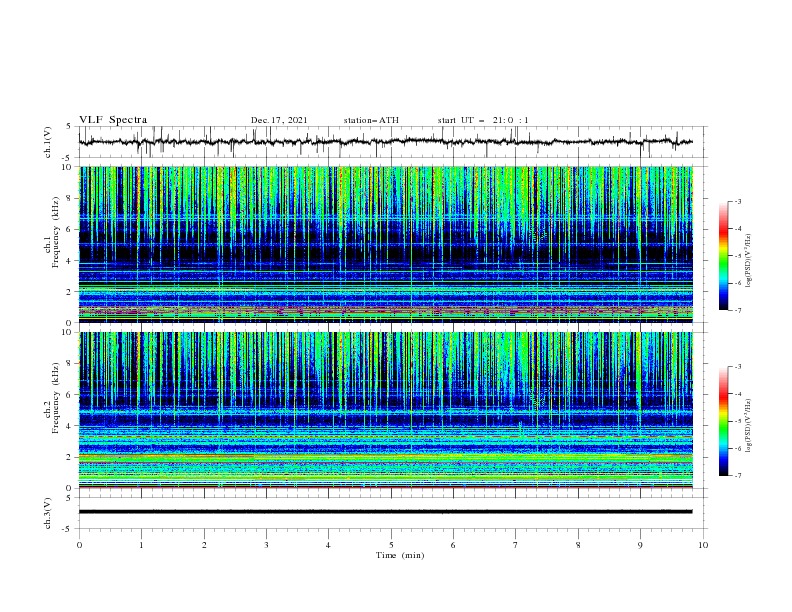The width and height of the screenshot is (792, 612).
Task: Click the "ch.1(V)" waveform axis label
Action: [x=48, y=142]
